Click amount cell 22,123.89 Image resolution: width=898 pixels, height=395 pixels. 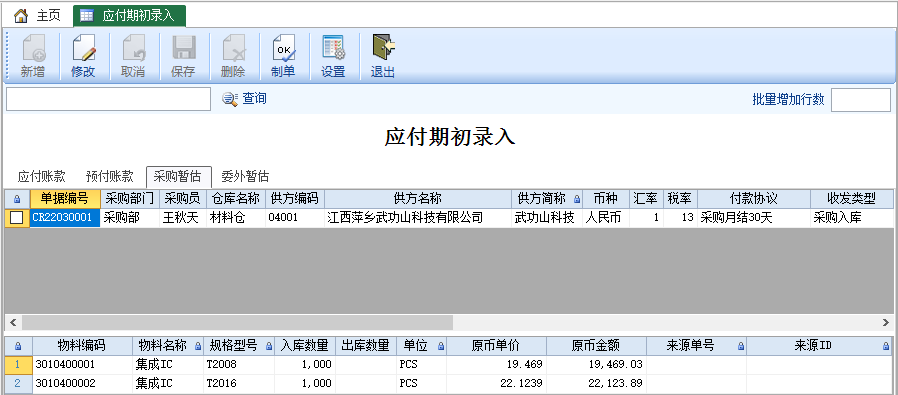(x=596, y=383)
